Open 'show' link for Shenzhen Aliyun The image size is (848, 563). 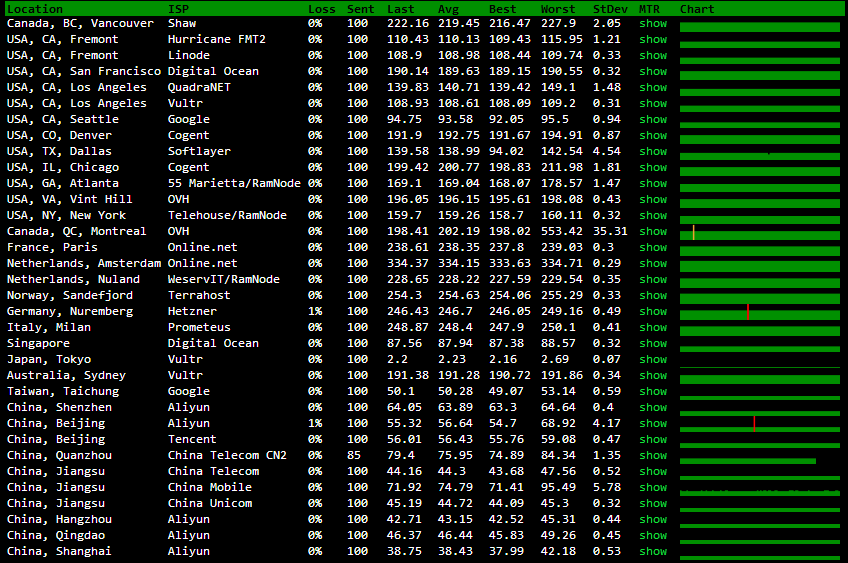pyautogui.click(x=653, y=407)
